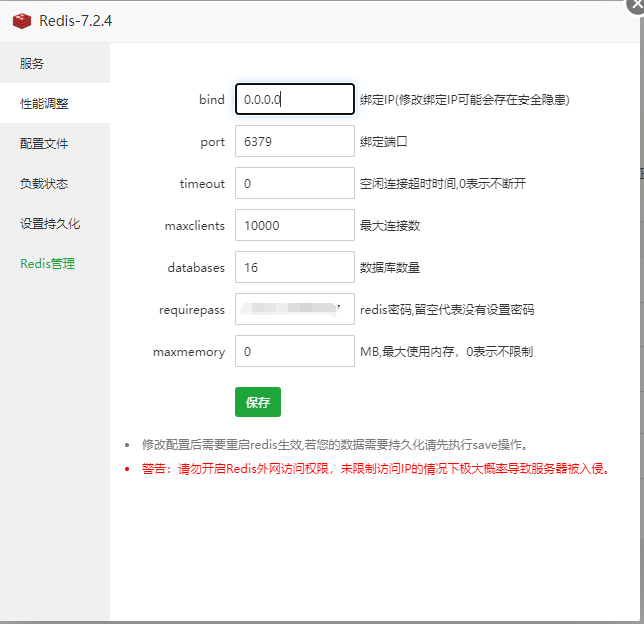The image size is (644, 624).
Task: Open the 负载状态 tab
Action: 55,183
